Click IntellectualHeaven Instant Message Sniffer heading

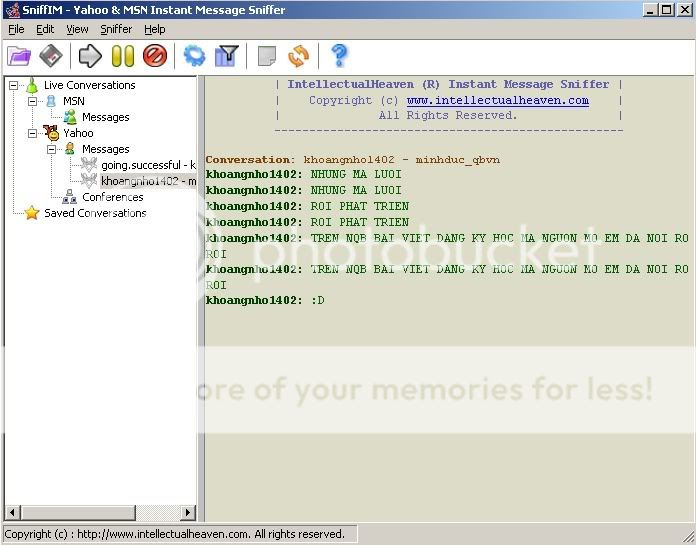[448, 84]
